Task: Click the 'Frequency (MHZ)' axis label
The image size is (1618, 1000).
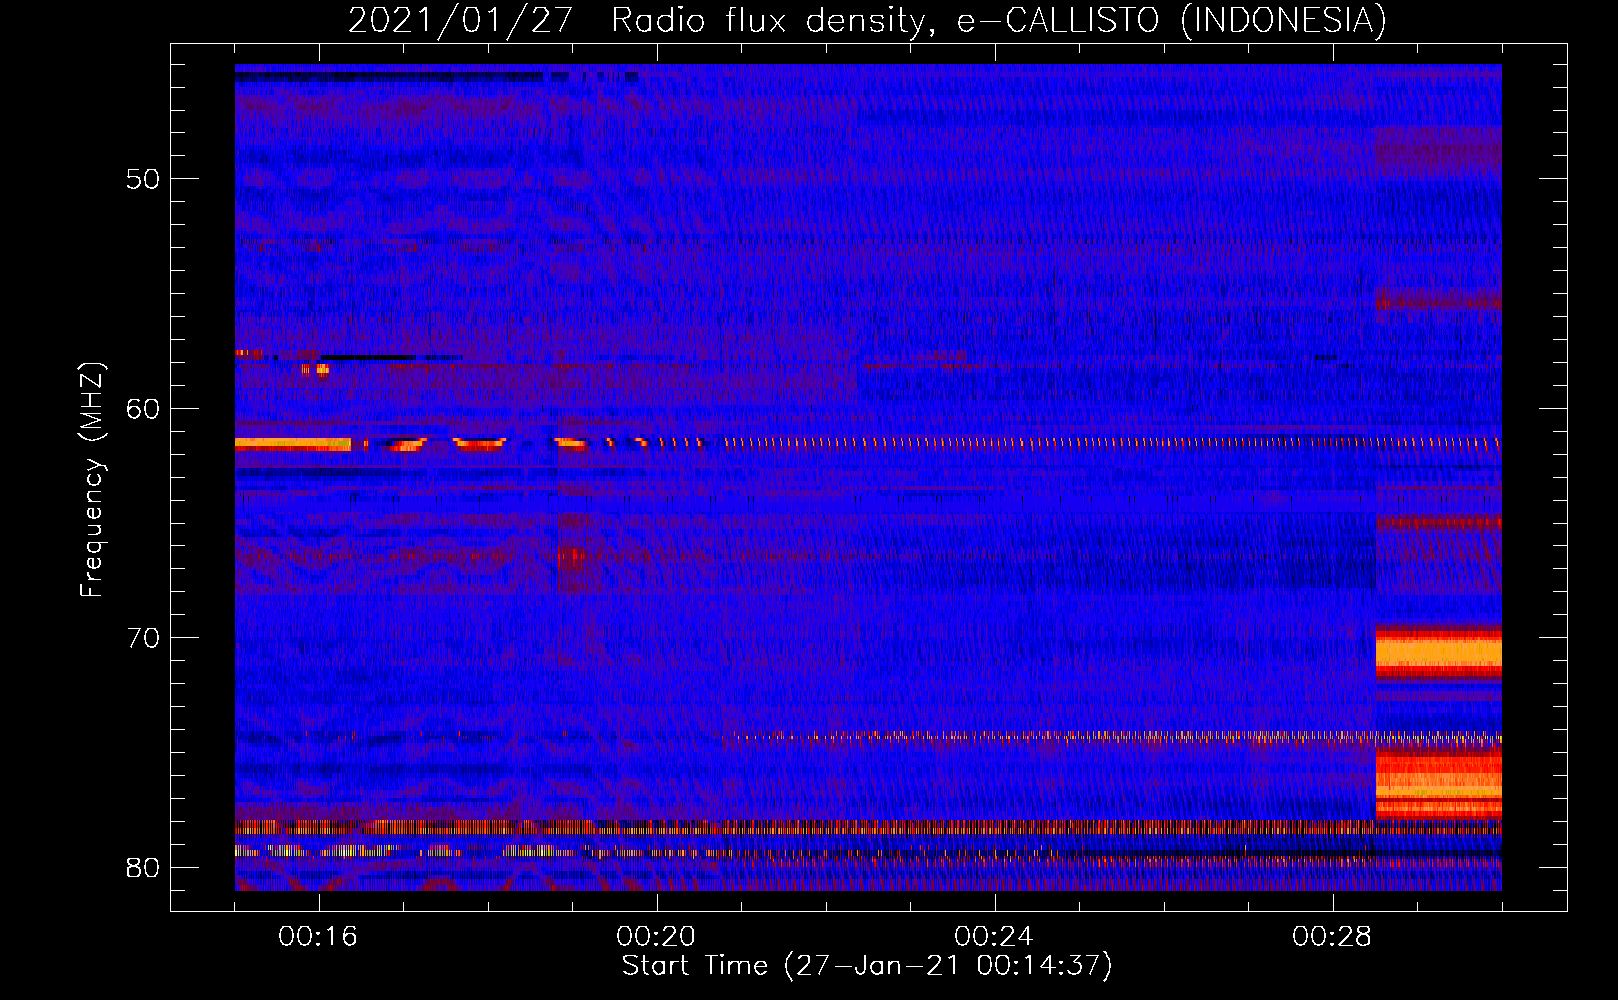Action: click(x=92, y=480)
